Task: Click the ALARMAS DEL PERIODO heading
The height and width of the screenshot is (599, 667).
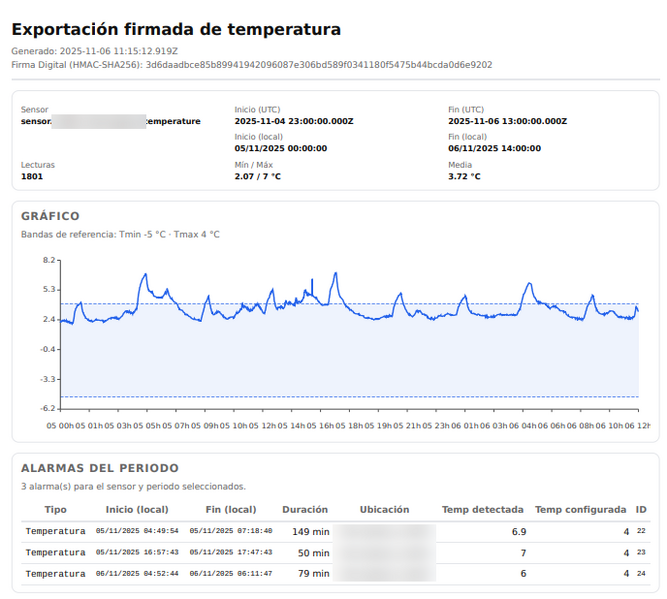Action: pos(100,468)
